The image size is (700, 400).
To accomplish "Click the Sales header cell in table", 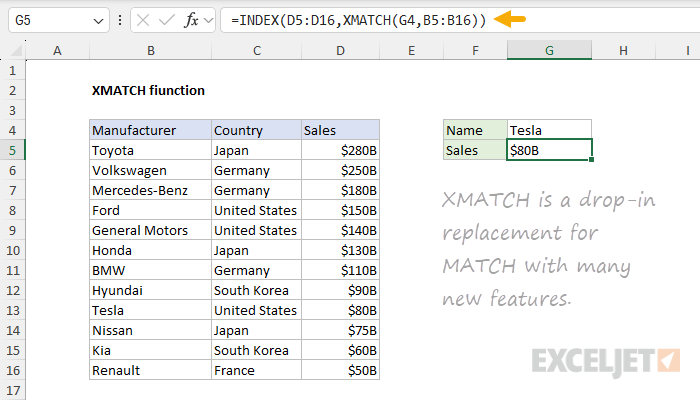I will point(340,130).
